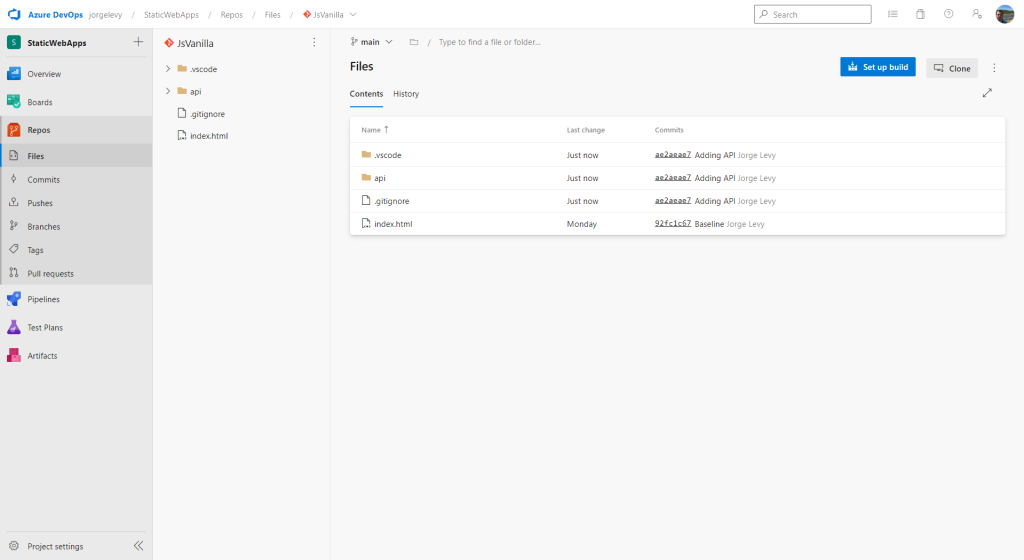The height and width of the screenshot is (560, 1024).
Task: Click the Monday last change cell
Action: (581, 224)
